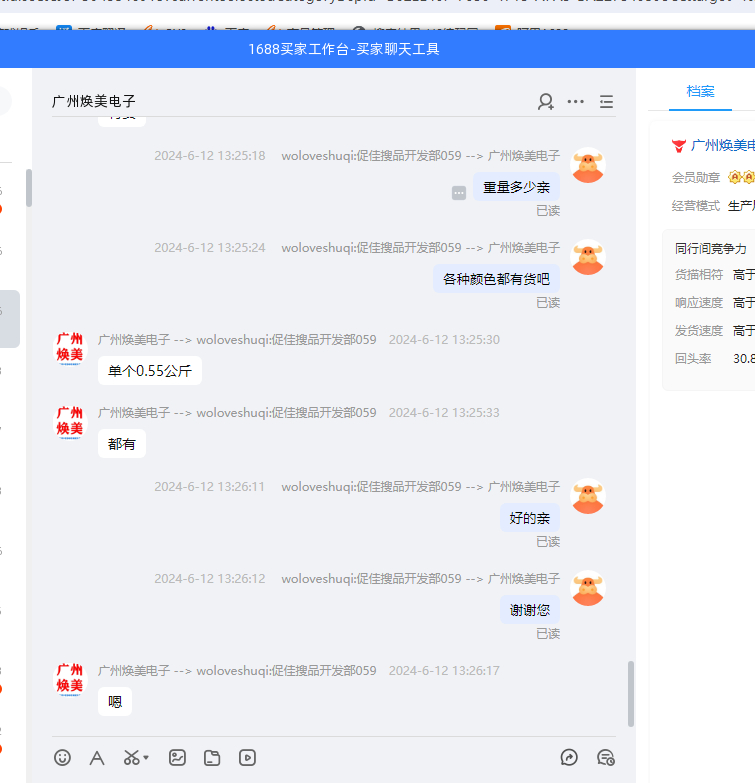Image resolution: width=755 pixels, height=783 pixels.
Task: Expand the screenshot options dropdown arrow
Action: coord(146,758)
